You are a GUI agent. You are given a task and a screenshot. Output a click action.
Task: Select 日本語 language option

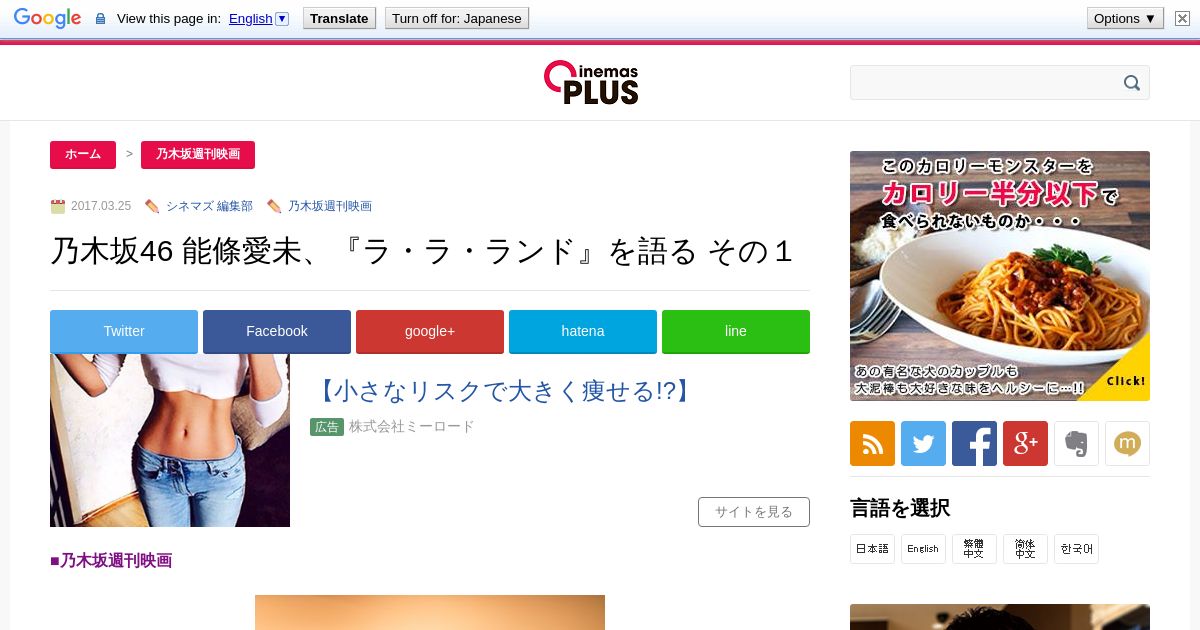(872, 549)
